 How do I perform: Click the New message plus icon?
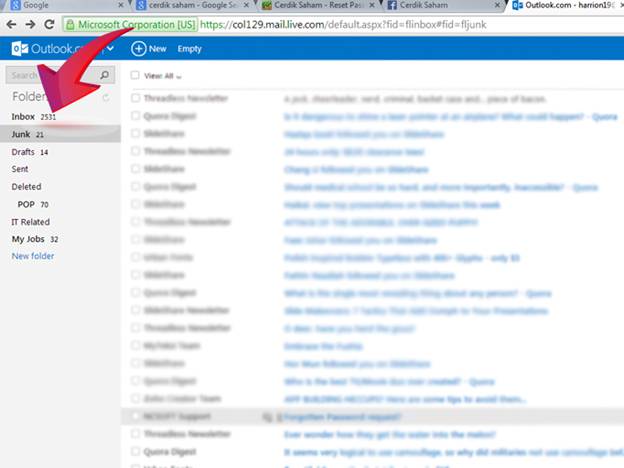(137, 49)
